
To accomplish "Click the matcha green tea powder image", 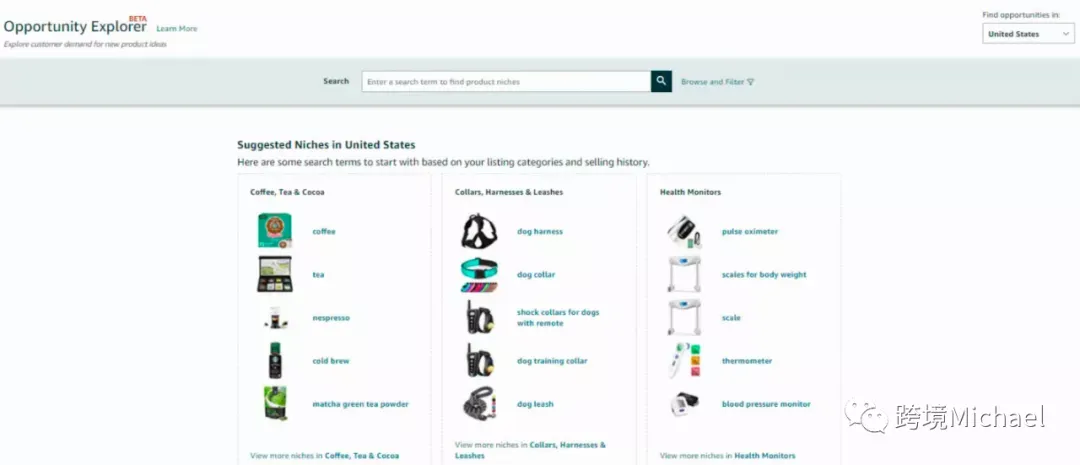I will coord(275,404).
